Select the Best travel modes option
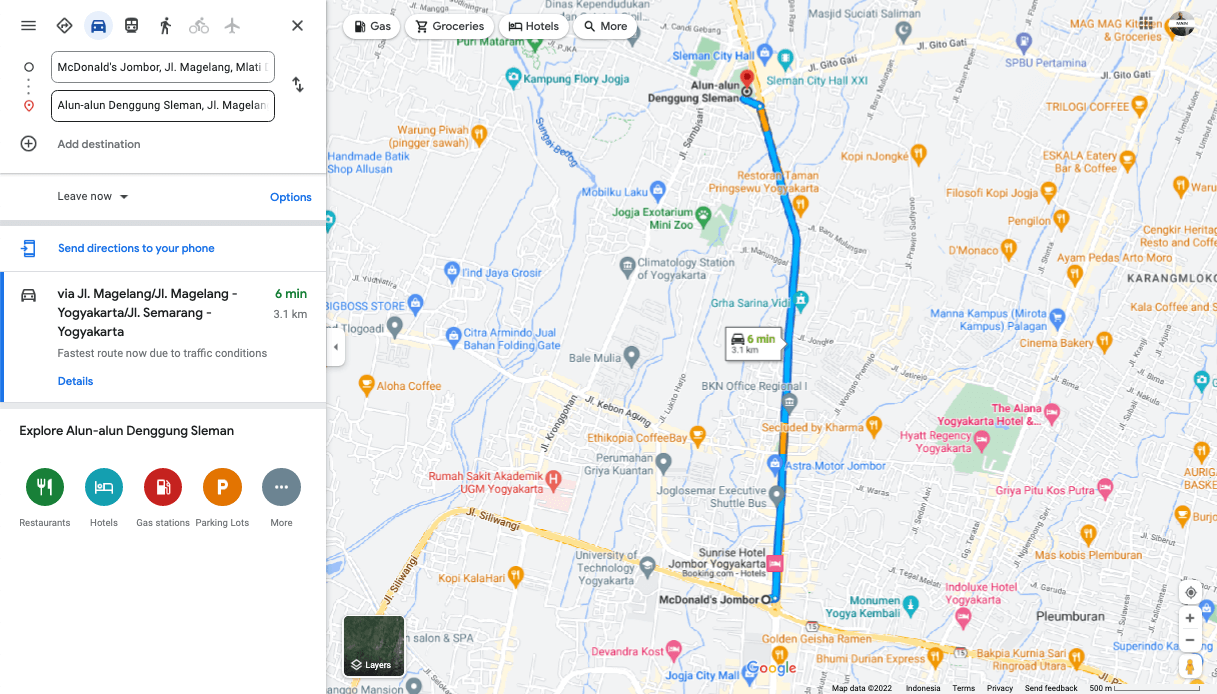Screen dimensions: 1217x694 pos(64,26)
